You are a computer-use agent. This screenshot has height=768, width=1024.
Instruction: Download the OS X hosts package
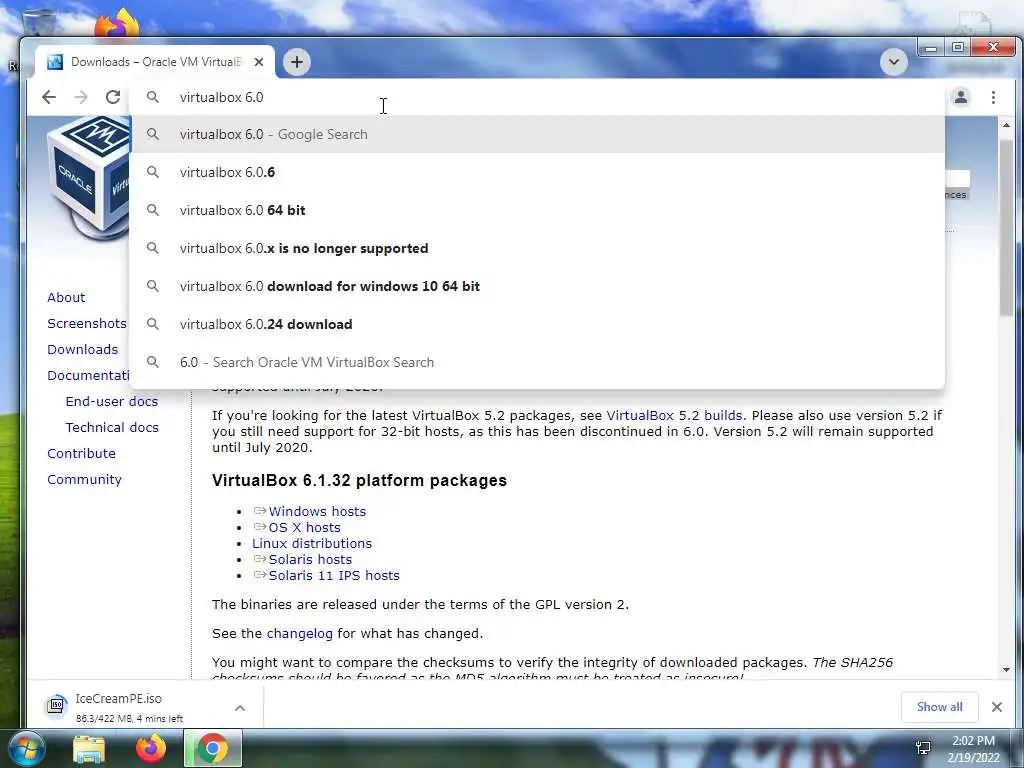point(304,528)
